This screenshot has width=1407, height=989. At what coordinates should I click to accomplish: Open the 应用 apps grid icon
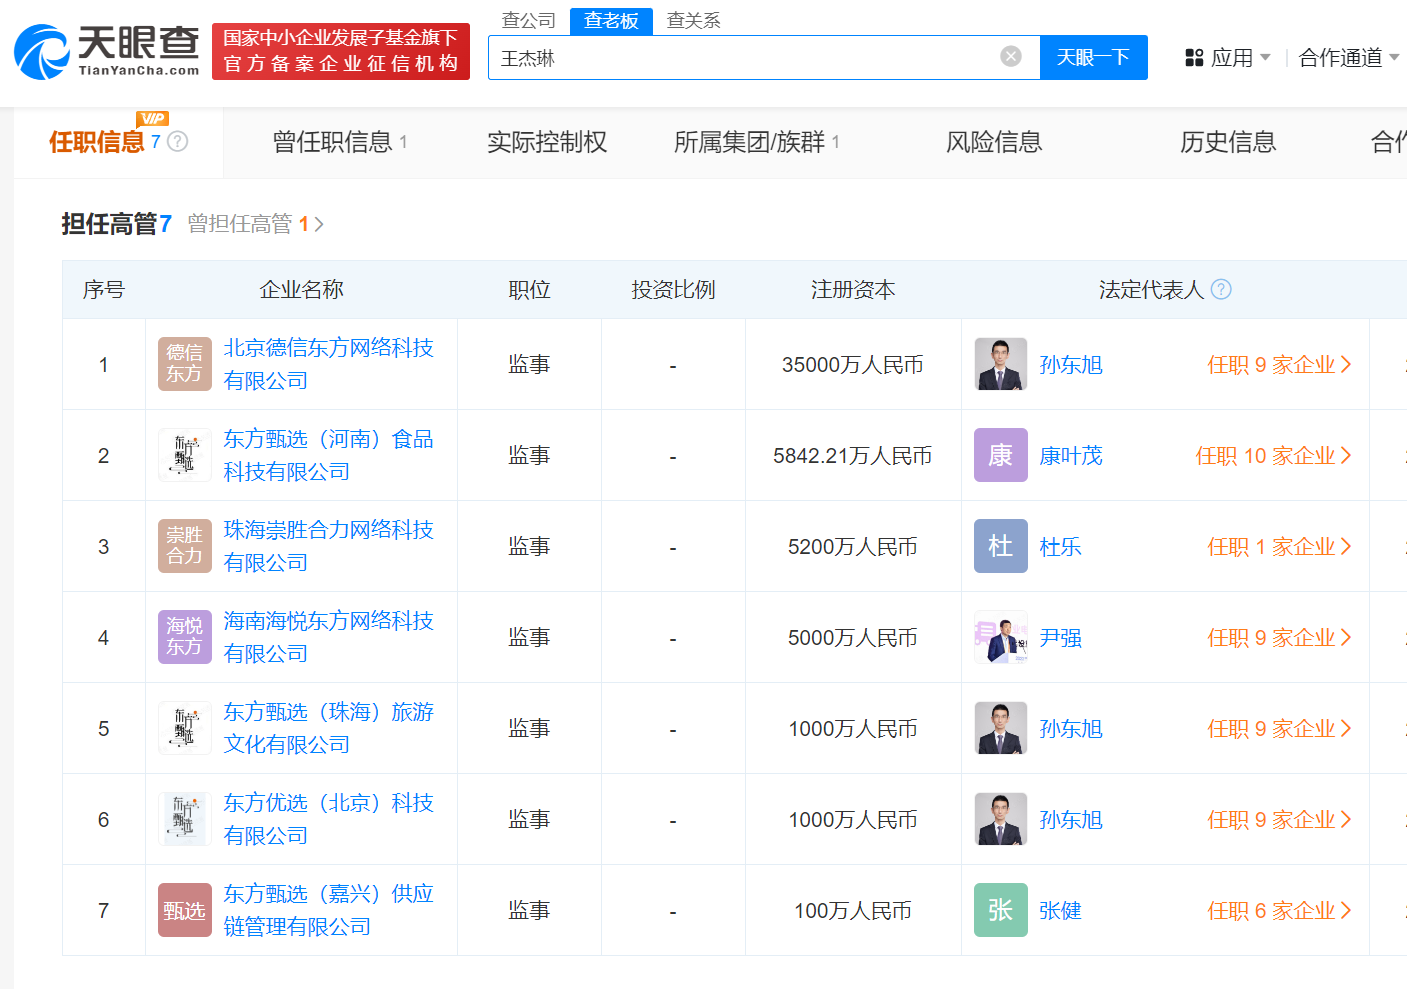click(1194, 58)
